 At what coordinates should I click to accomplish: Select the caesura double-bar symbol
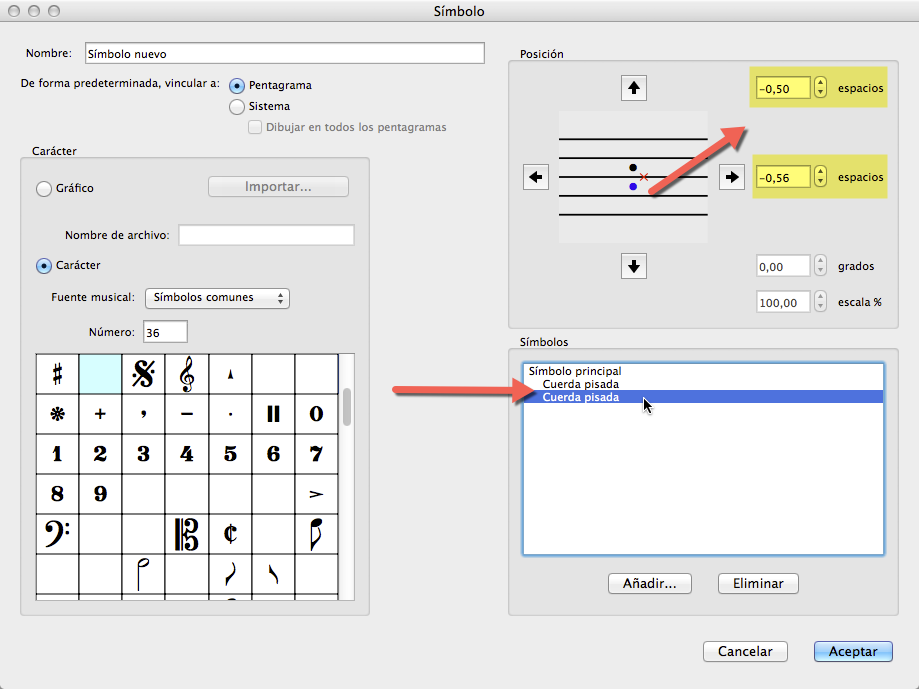click(273, 414)
